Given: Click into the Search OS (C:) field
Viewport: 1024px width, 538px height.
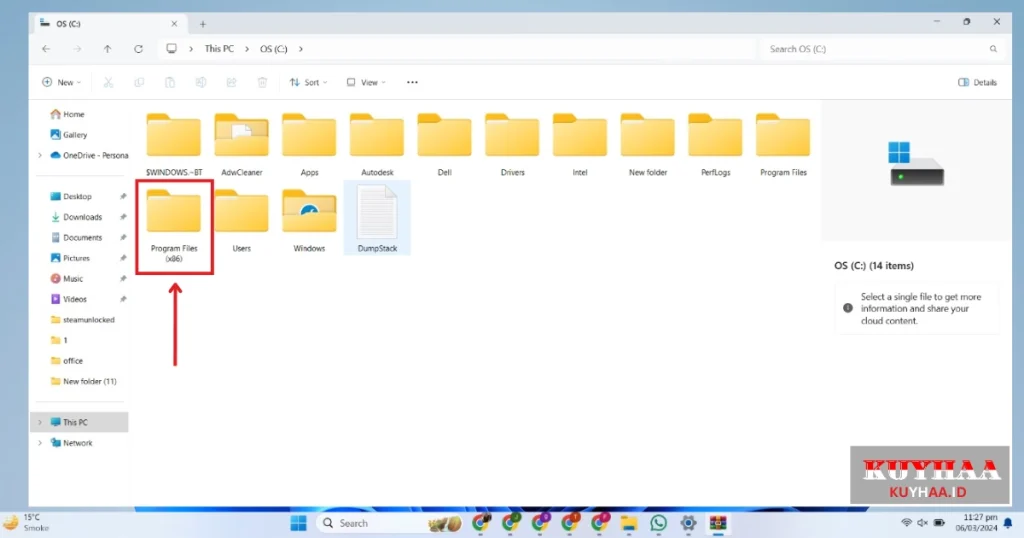Looking at the screenshot, I should coord(882,49).
